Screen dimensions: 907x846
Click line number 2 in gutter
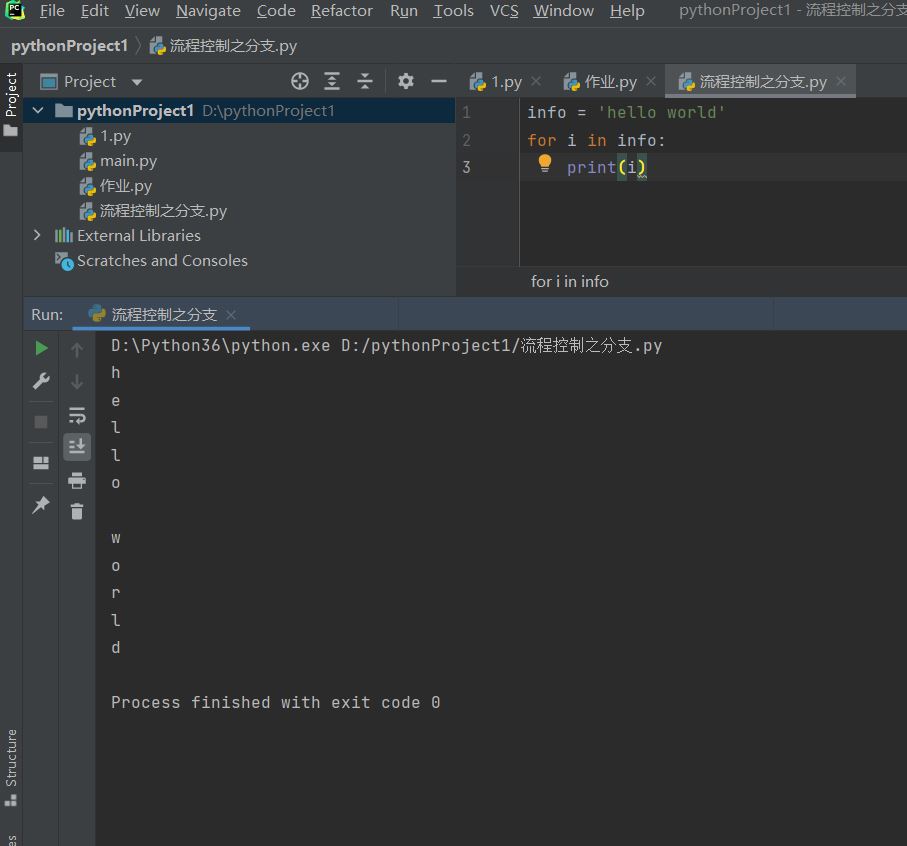(466, 140)
